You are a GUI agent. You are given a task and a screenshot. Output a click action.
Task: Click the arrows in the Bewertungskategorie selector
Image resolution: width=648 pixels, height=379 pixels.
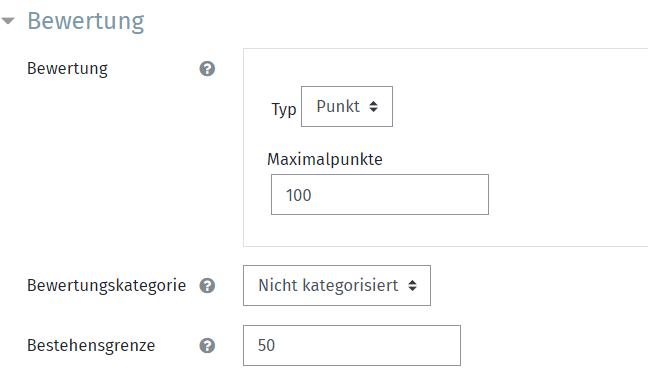pyautogui.click(x=412, y=286)
